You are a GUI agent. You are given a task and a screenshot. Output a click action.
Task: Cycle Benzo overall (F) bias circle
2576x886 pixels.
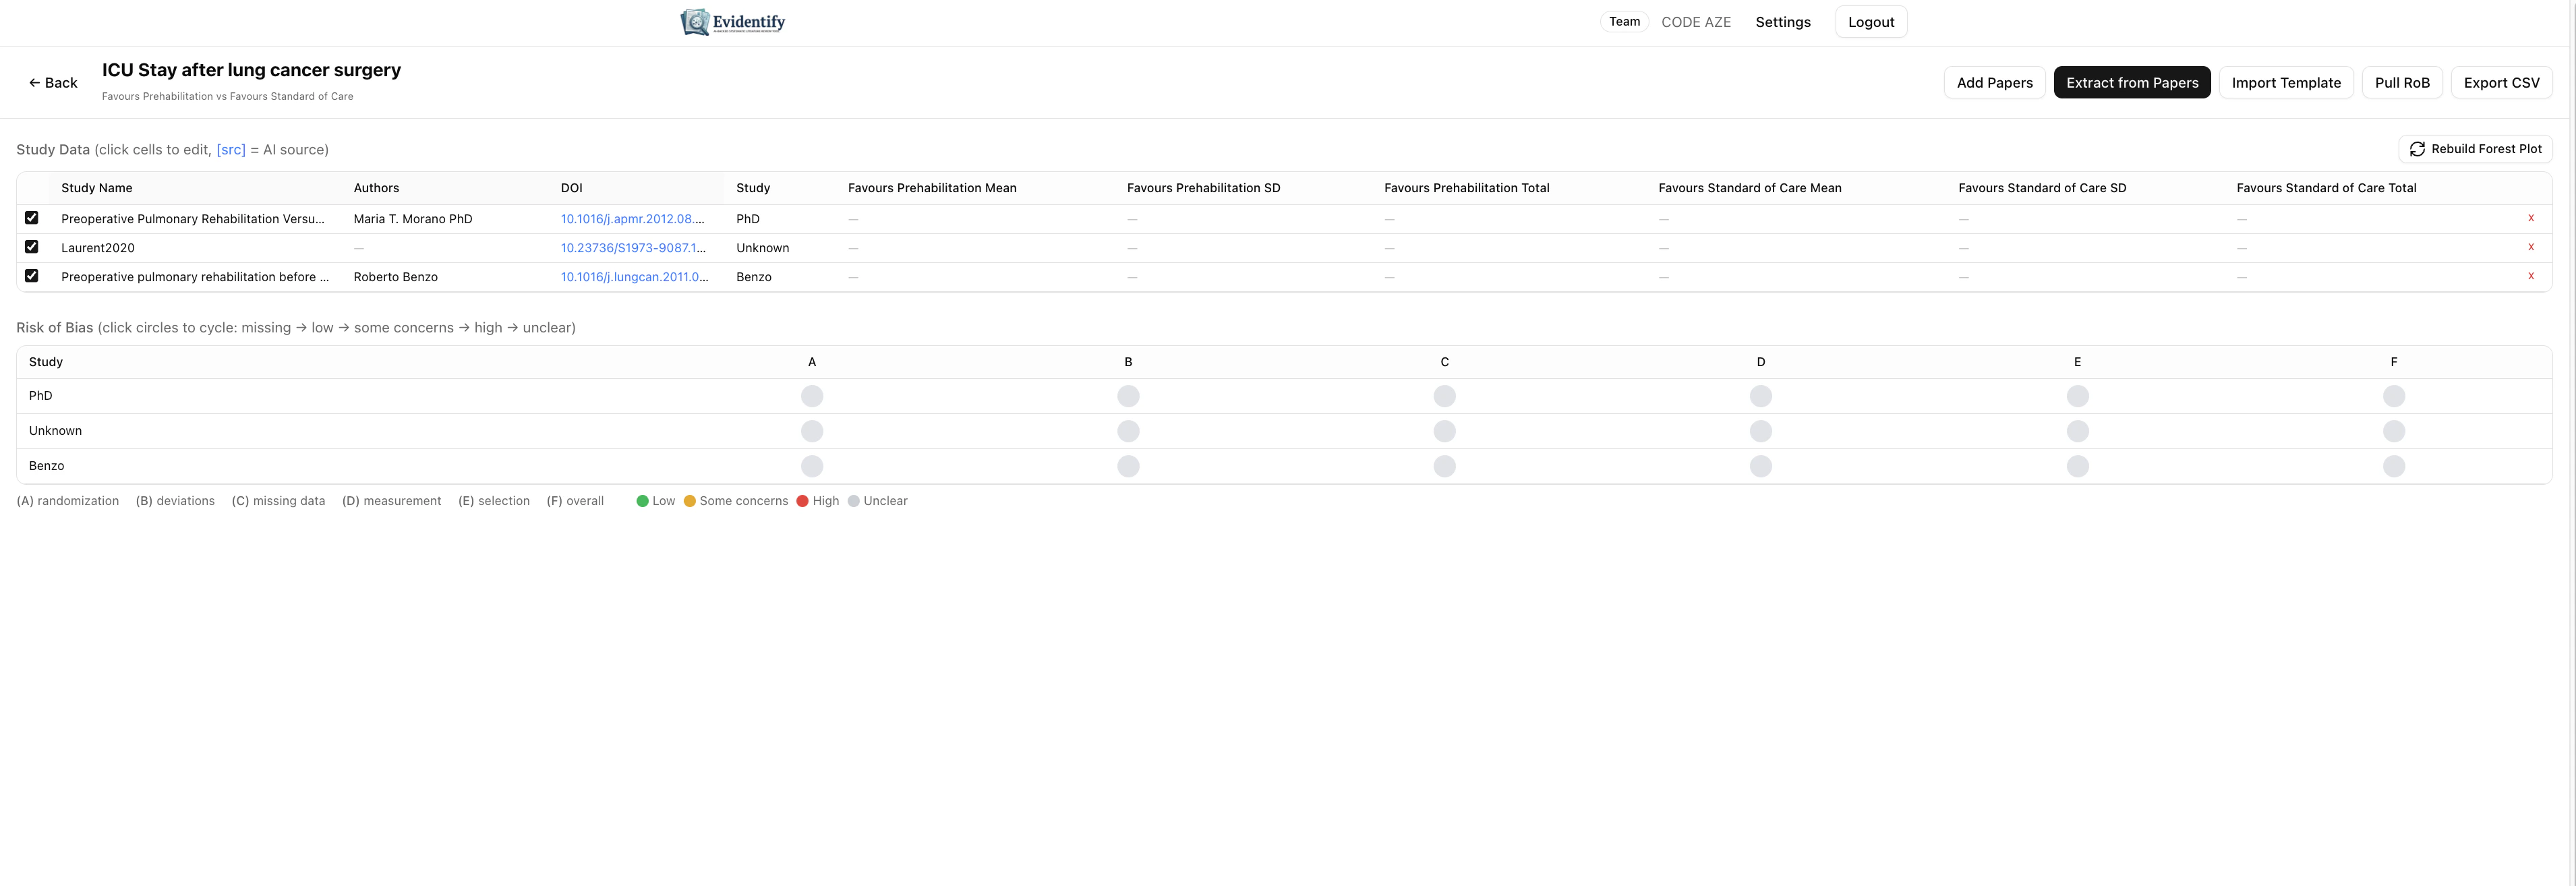(x=2393, y=466)
